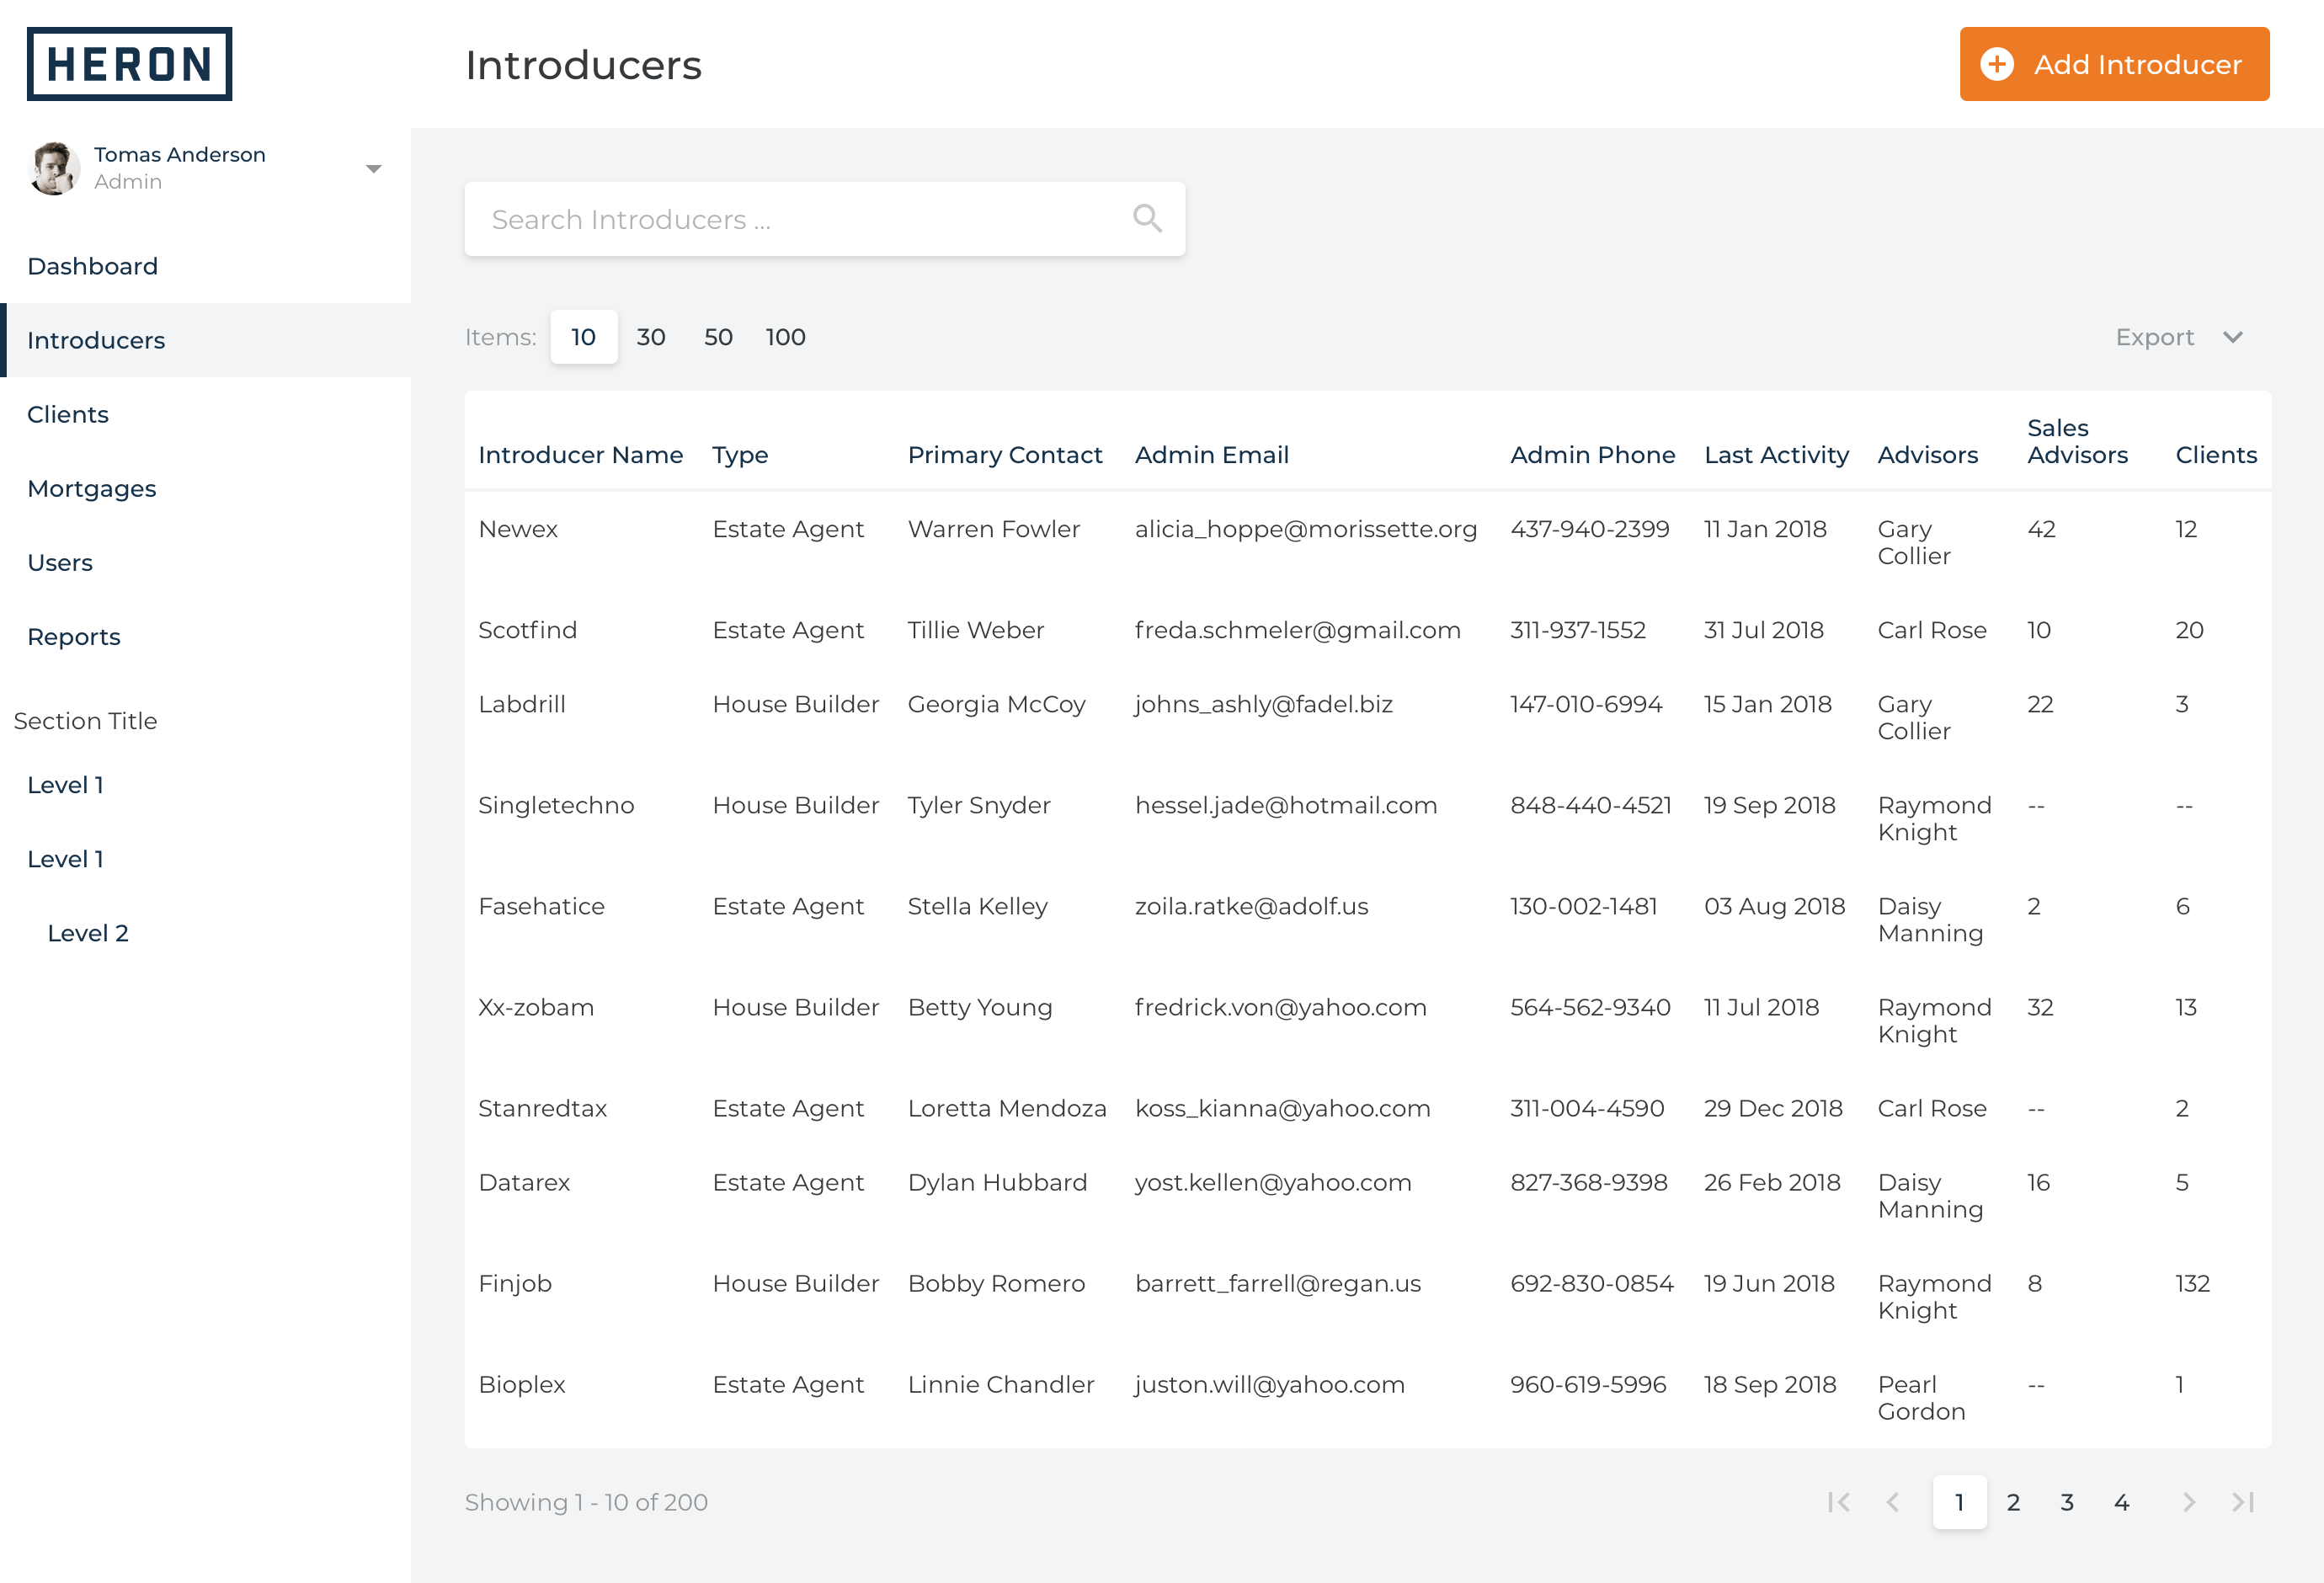The height and width of the screenshot is (1583, 2324).
Task: Go to the first page icon
Action: coord(1838,1501)
